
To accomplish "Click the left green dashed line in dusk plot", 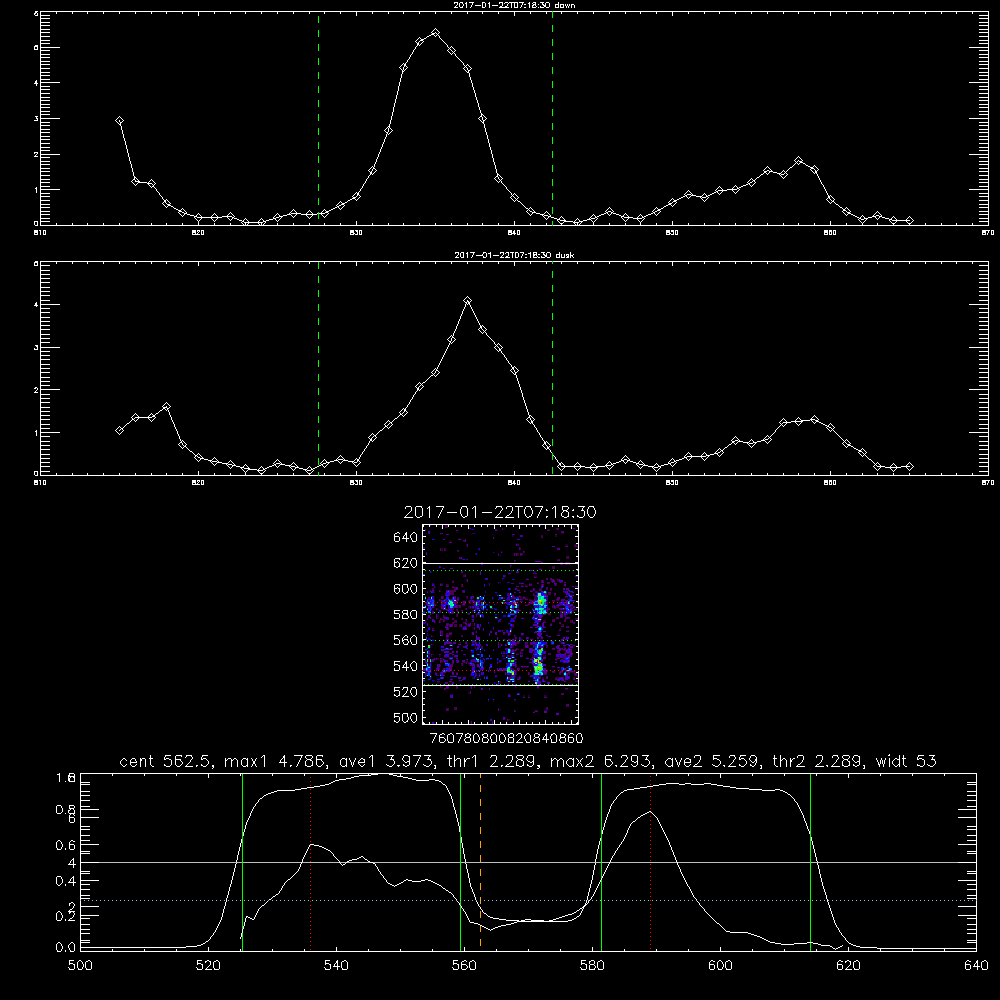I will click(318, 368).
